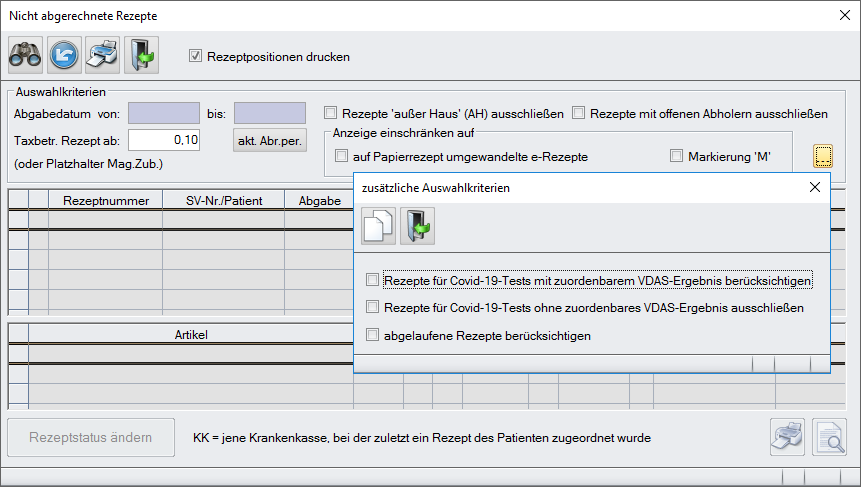Toggle the Rezeptpositionen drucken checkbox
Viewport: 861px width, 487px height.
click(196, 56)
